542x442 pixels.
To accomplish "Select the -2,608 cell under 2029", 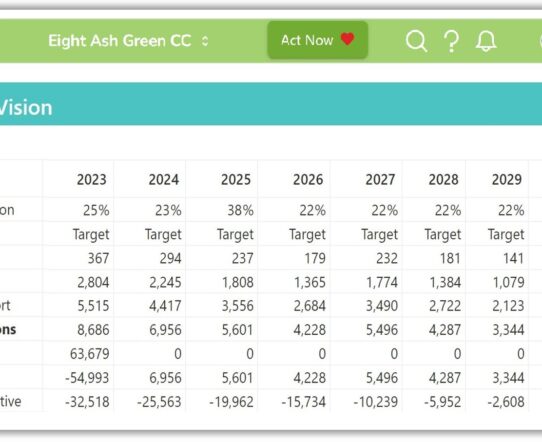I will coord(506,402).
